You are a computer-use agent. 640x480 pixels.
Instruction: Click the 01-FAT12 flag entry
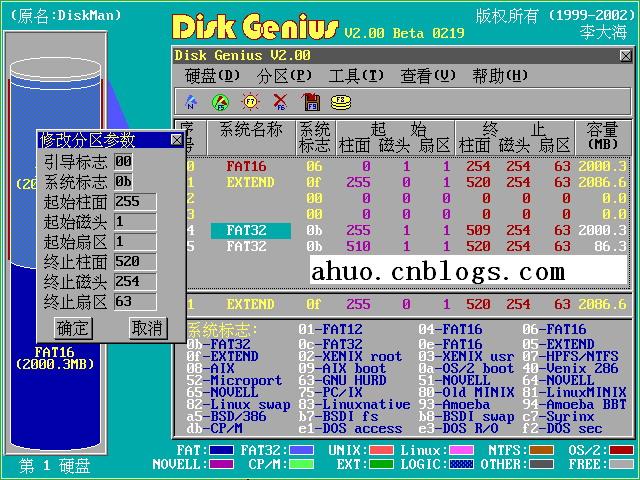[330, 329]
